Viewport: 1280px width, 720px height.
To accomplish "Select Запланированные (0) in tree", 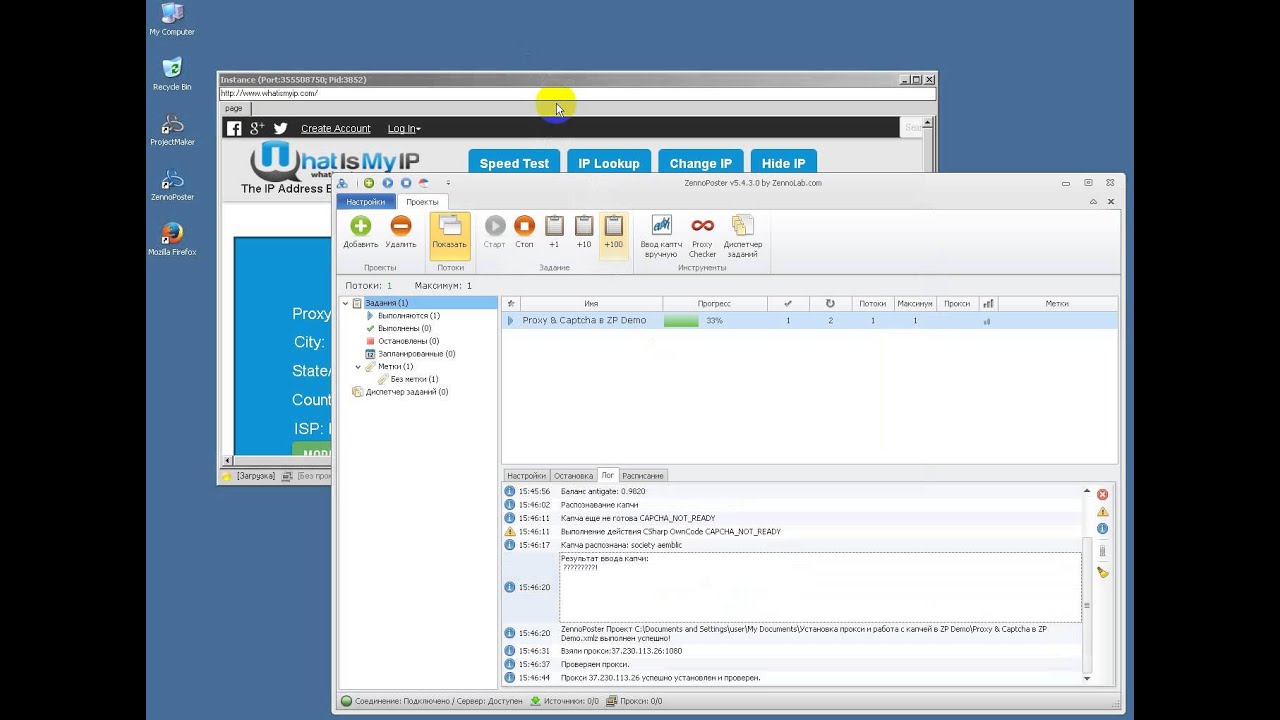I will pyautogui.click(x=417, y=354).
